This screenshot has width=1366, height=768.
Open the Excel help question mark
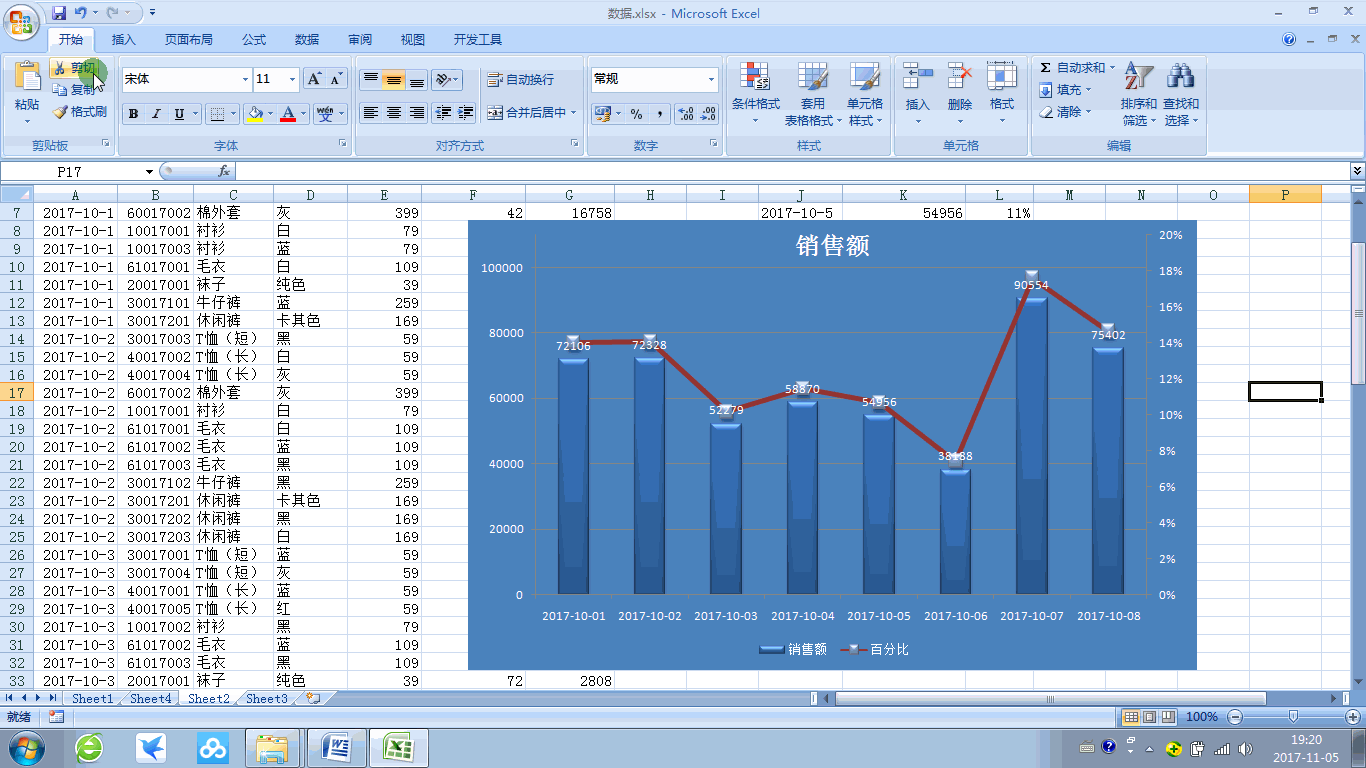tap(1289, 40)
